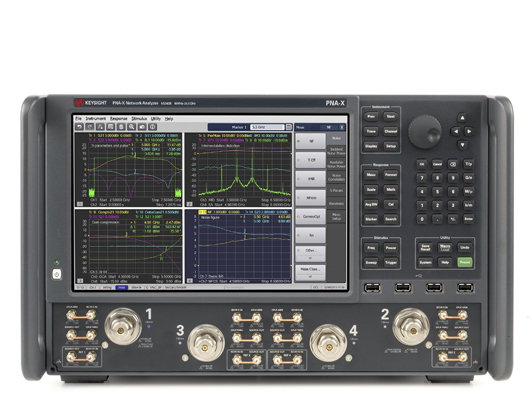Click the right arrow navigation key
Viewport: 532px width, 416px height.
coord(469,131)
